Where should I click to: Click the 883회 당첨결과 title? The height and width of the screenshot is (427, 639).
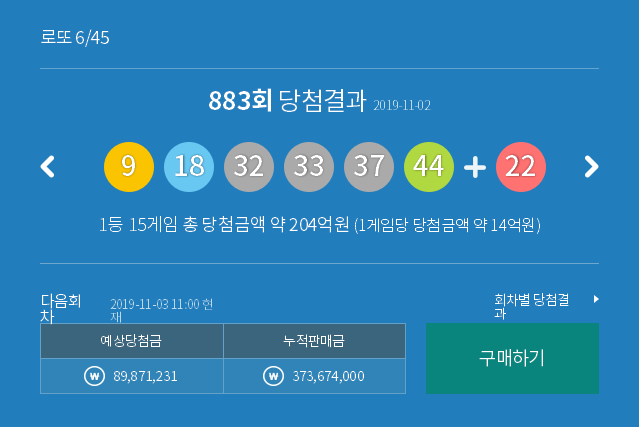point(287,100)
